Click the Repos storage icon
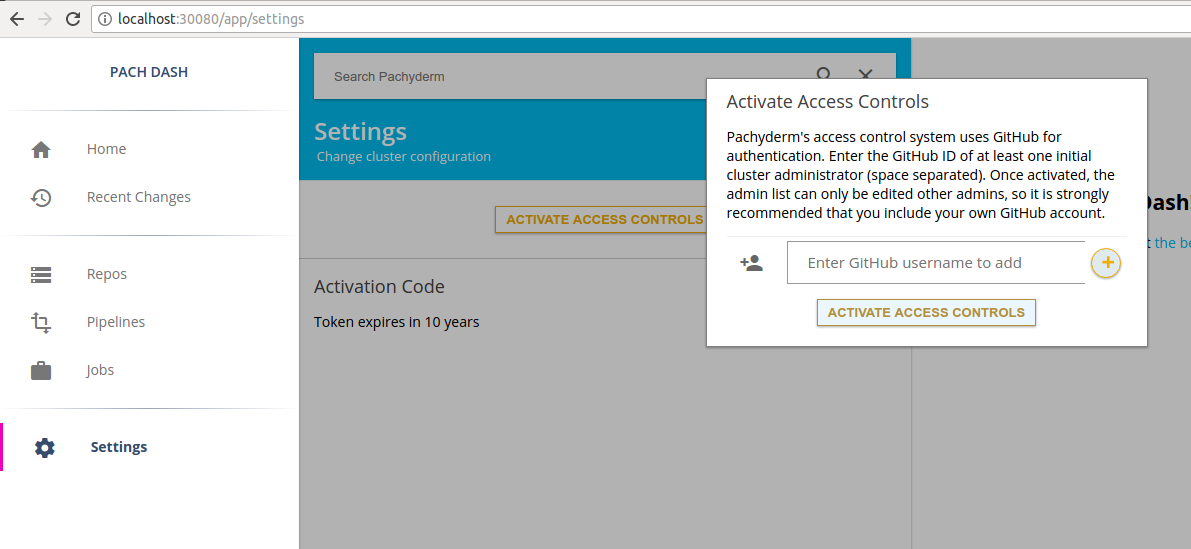The height and width of the screenshot is (549, 1191). (x=41, y=274)
